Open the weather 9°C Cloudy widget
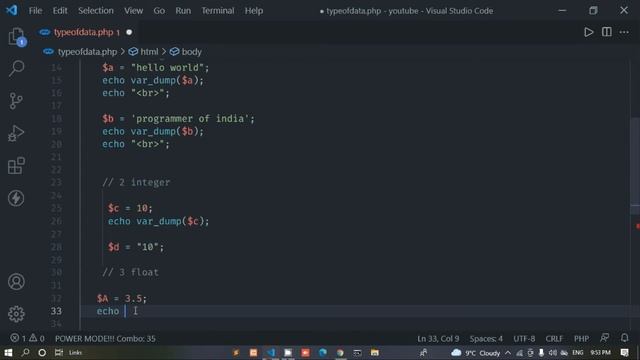Screen dimensions: 640x360 [476, 353]
